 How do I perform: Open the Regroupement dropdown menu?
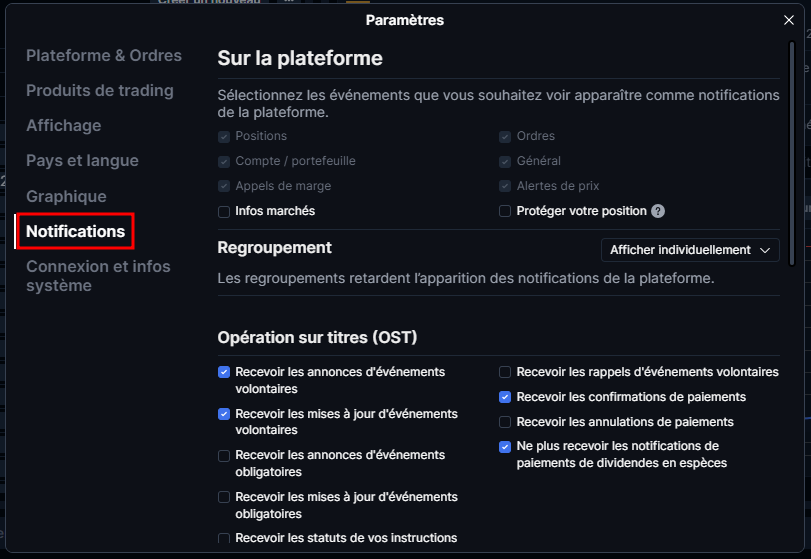(x=690, y=250)
